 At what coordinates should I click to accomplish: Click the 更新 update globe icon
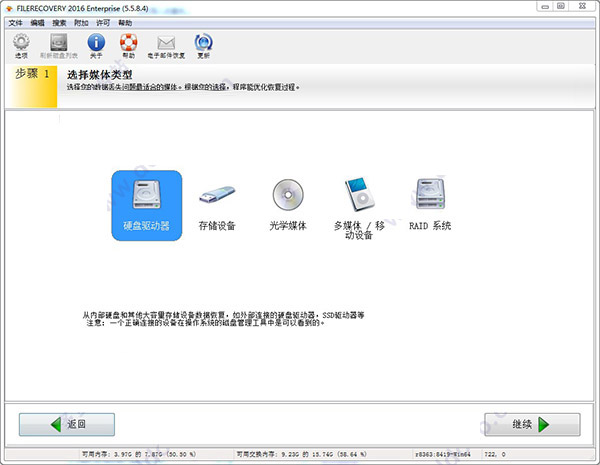coord(204,46)
